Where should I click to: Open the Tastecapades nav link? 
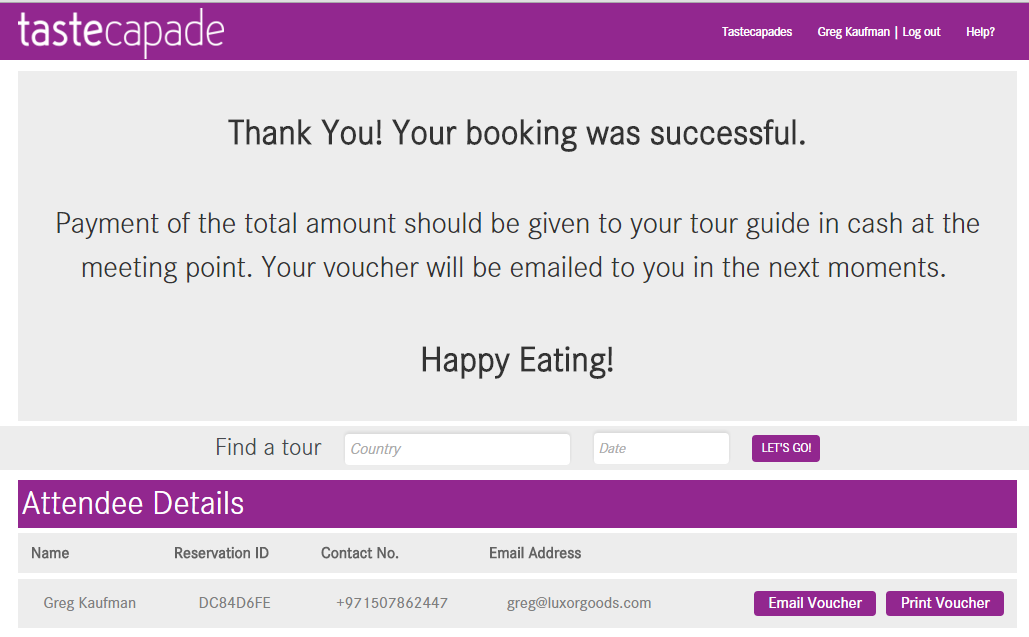tap(757, 32)
